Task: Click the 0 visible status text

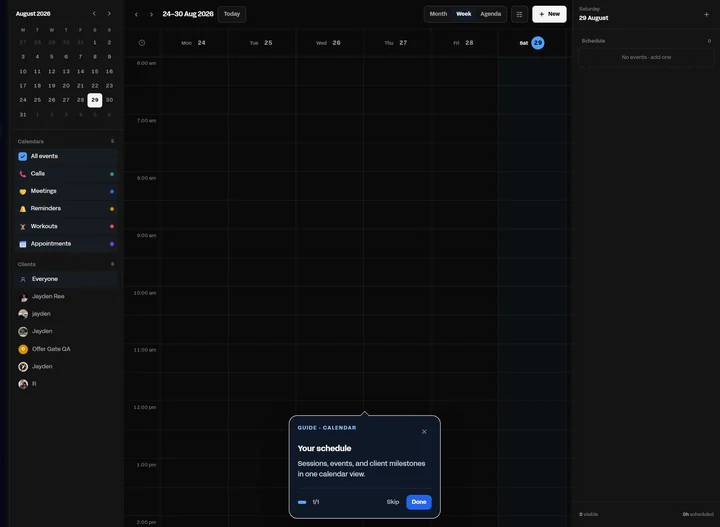Action: coord(588,515)
